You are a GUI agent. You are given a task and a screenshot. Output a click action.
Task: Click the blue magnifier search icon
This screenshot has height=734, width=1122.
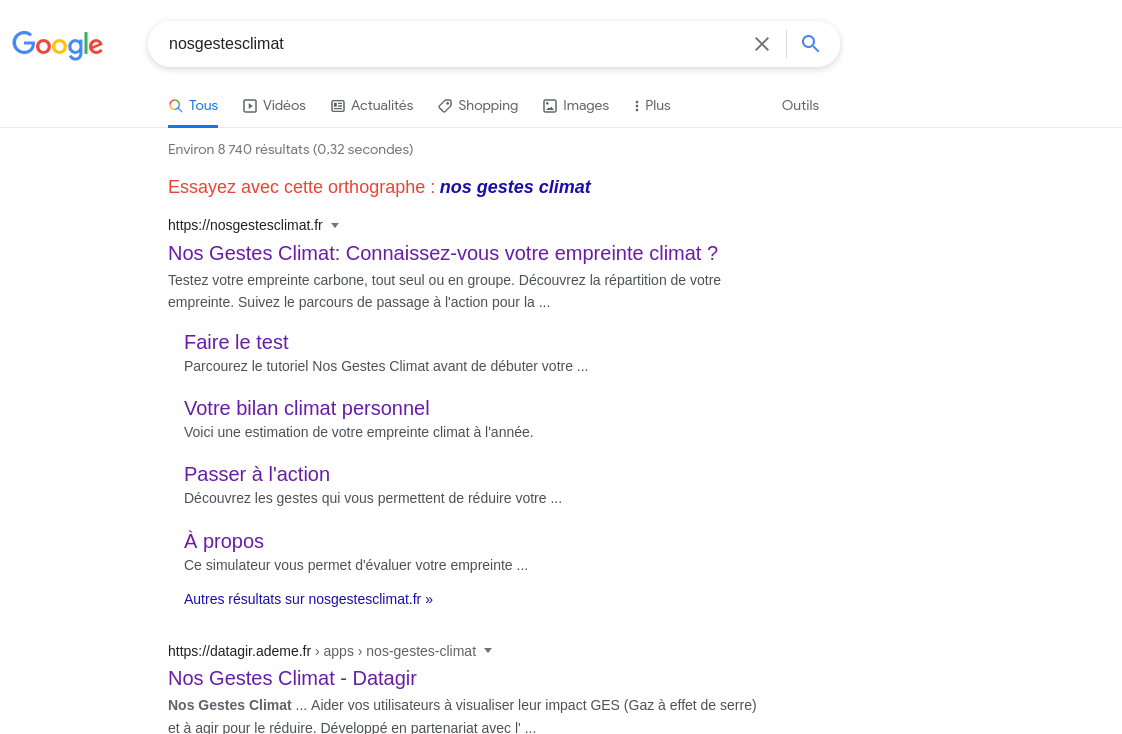810,44
